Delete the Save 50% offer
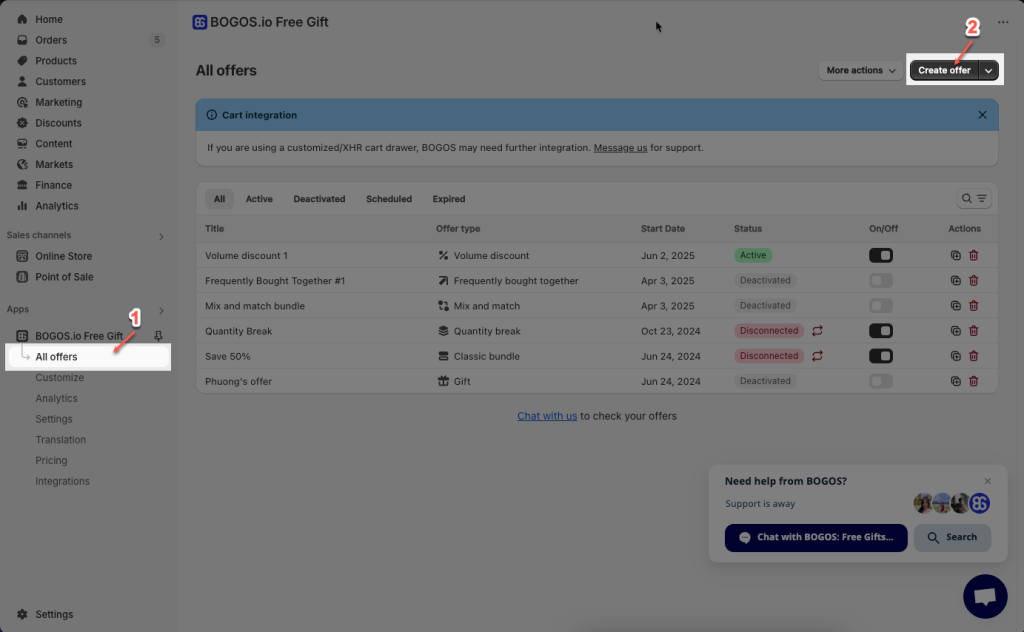This screenshot has width=1024, height=632. (x=974, y=356)
